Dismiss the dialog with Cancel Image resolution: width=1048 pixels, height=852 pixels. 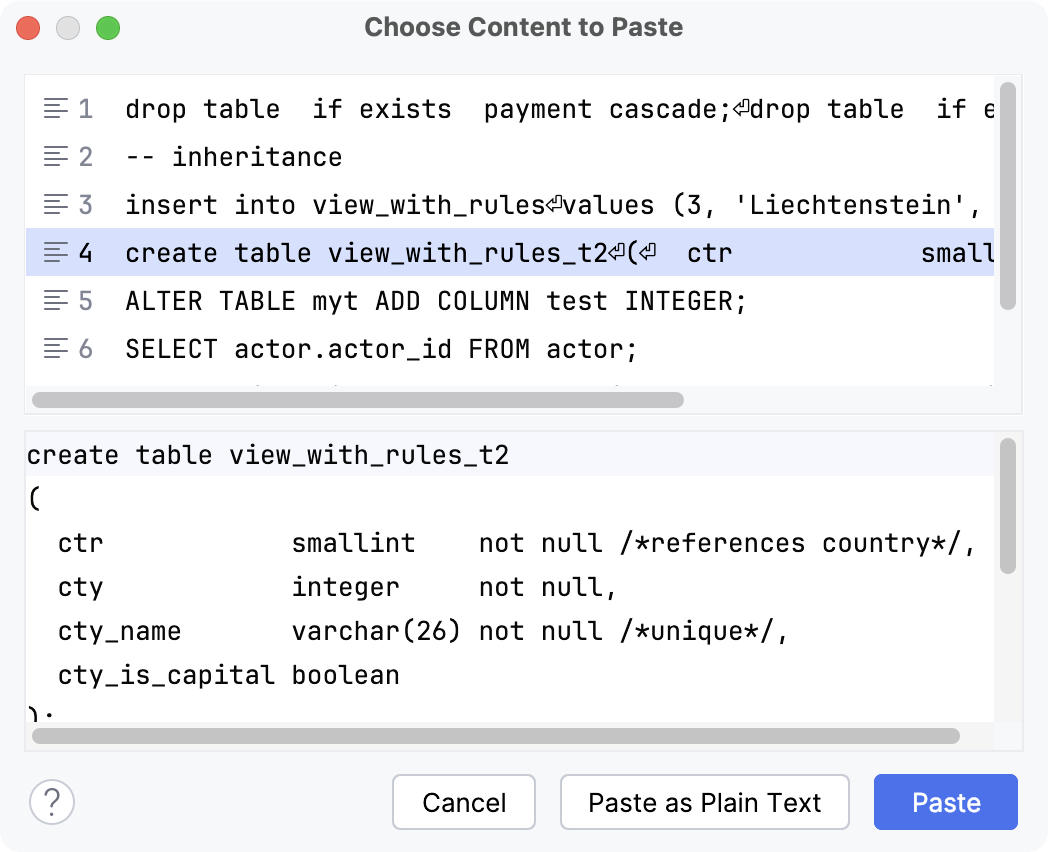(x=463, y=802)
